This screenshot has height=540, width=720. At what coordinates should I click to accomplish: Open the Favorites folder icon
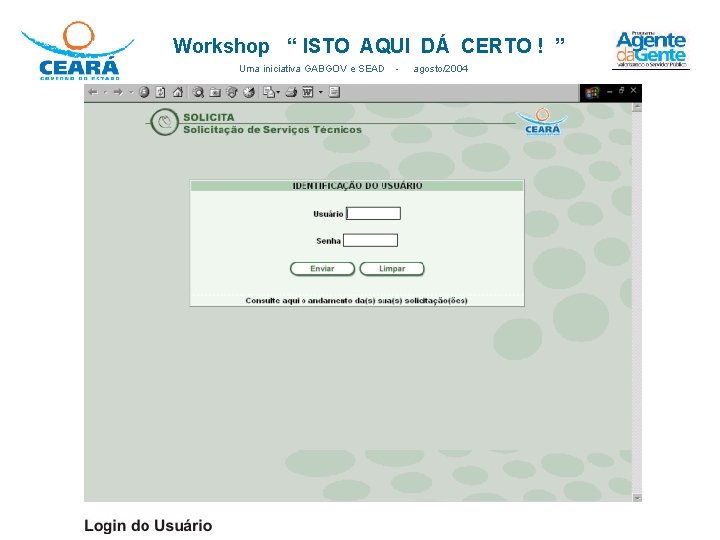215,92
